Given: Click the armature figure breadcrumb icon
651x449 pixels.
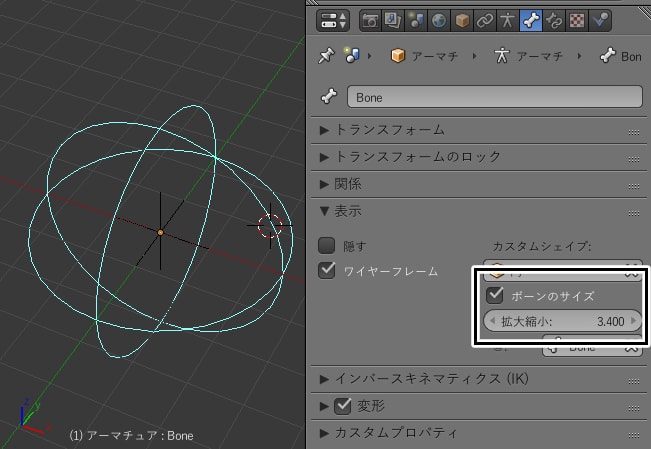Looking at the screenshot, I should 502,55.
